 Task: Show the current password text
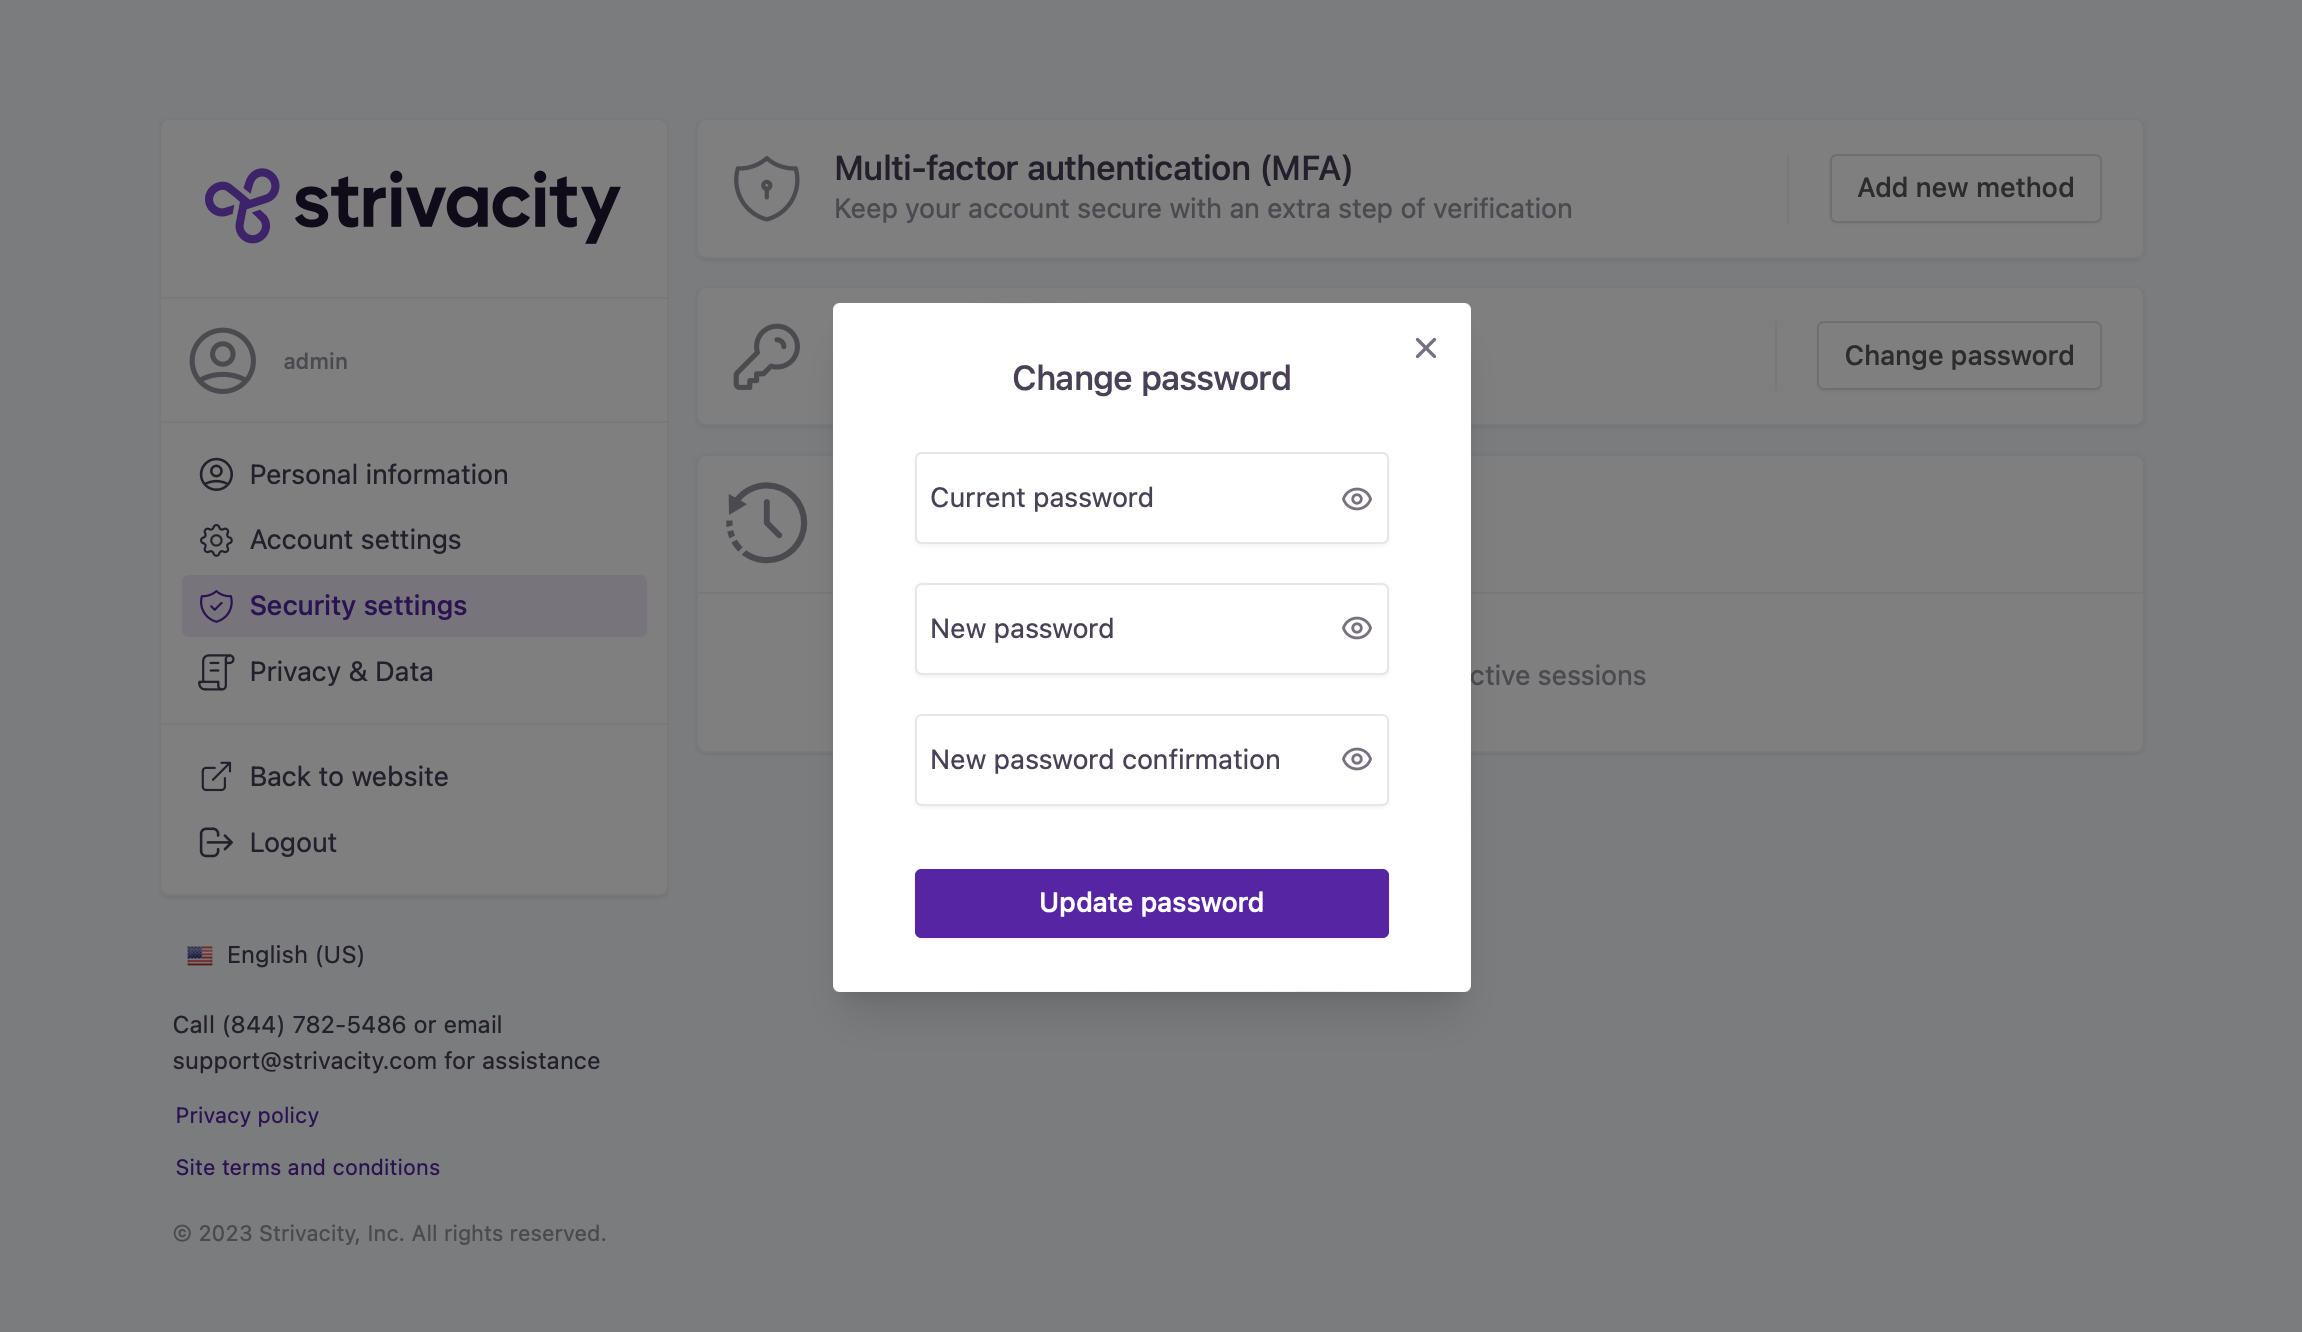coord(1356,499)
